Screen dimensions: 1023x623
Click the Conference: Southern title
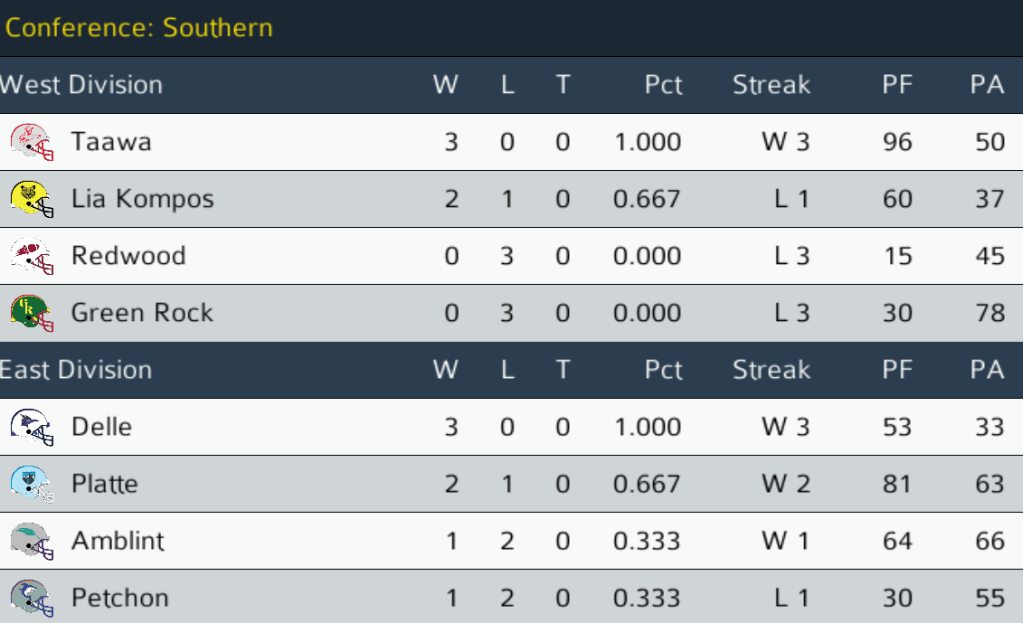138,27
